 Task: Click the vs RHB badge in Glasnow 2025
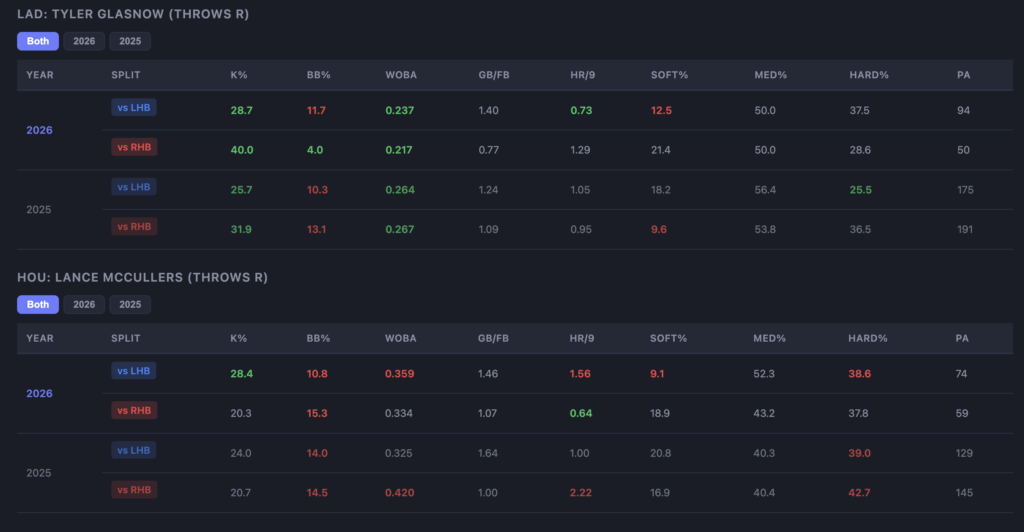coord(134,227)
